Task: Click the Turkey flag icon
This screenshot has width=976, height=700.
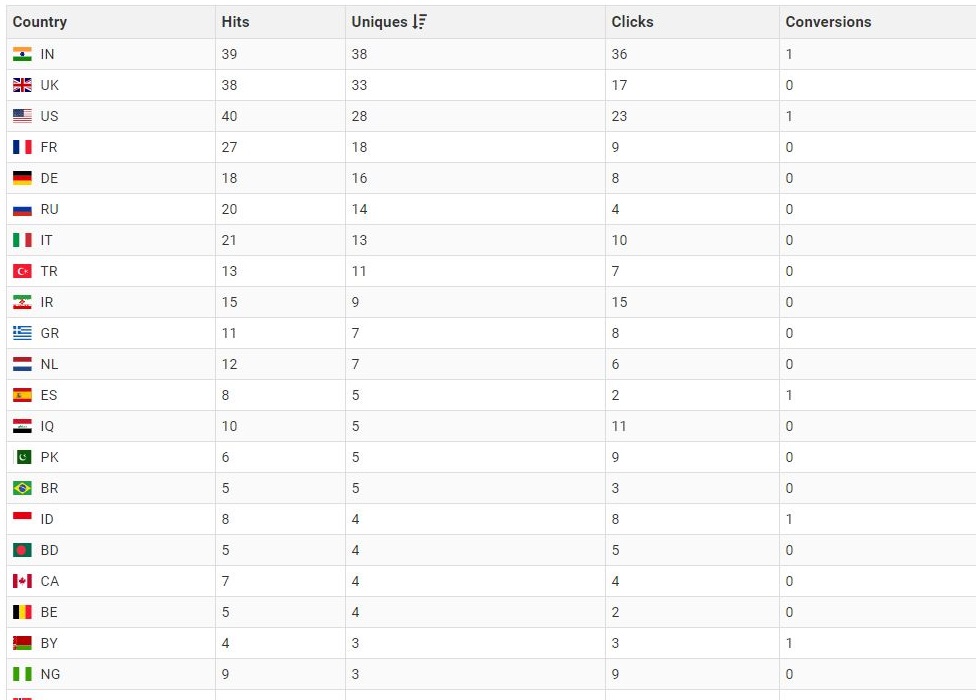Action: click(x=22, y=271)
